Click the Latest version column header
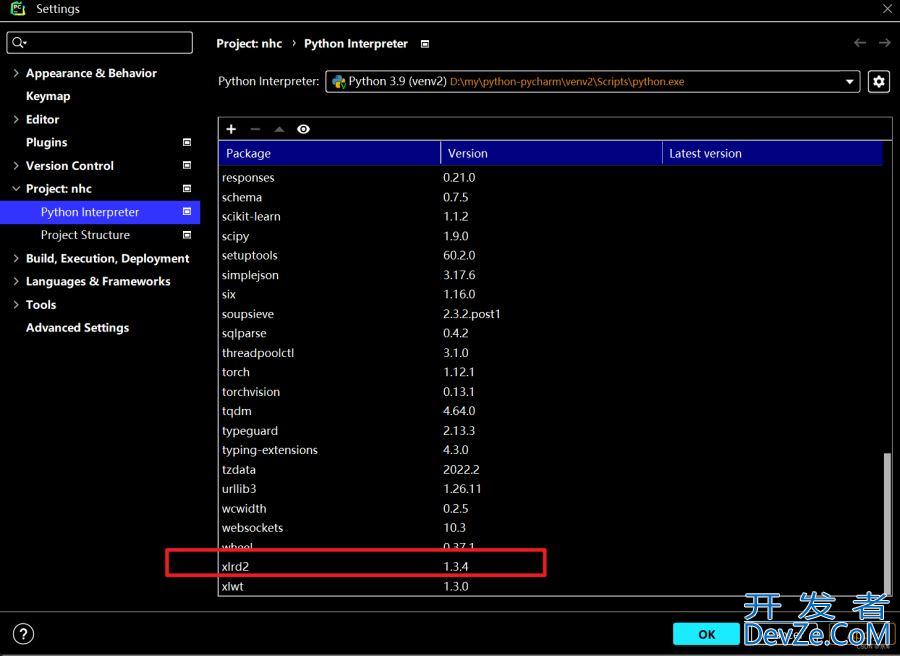 pos(772,153)
